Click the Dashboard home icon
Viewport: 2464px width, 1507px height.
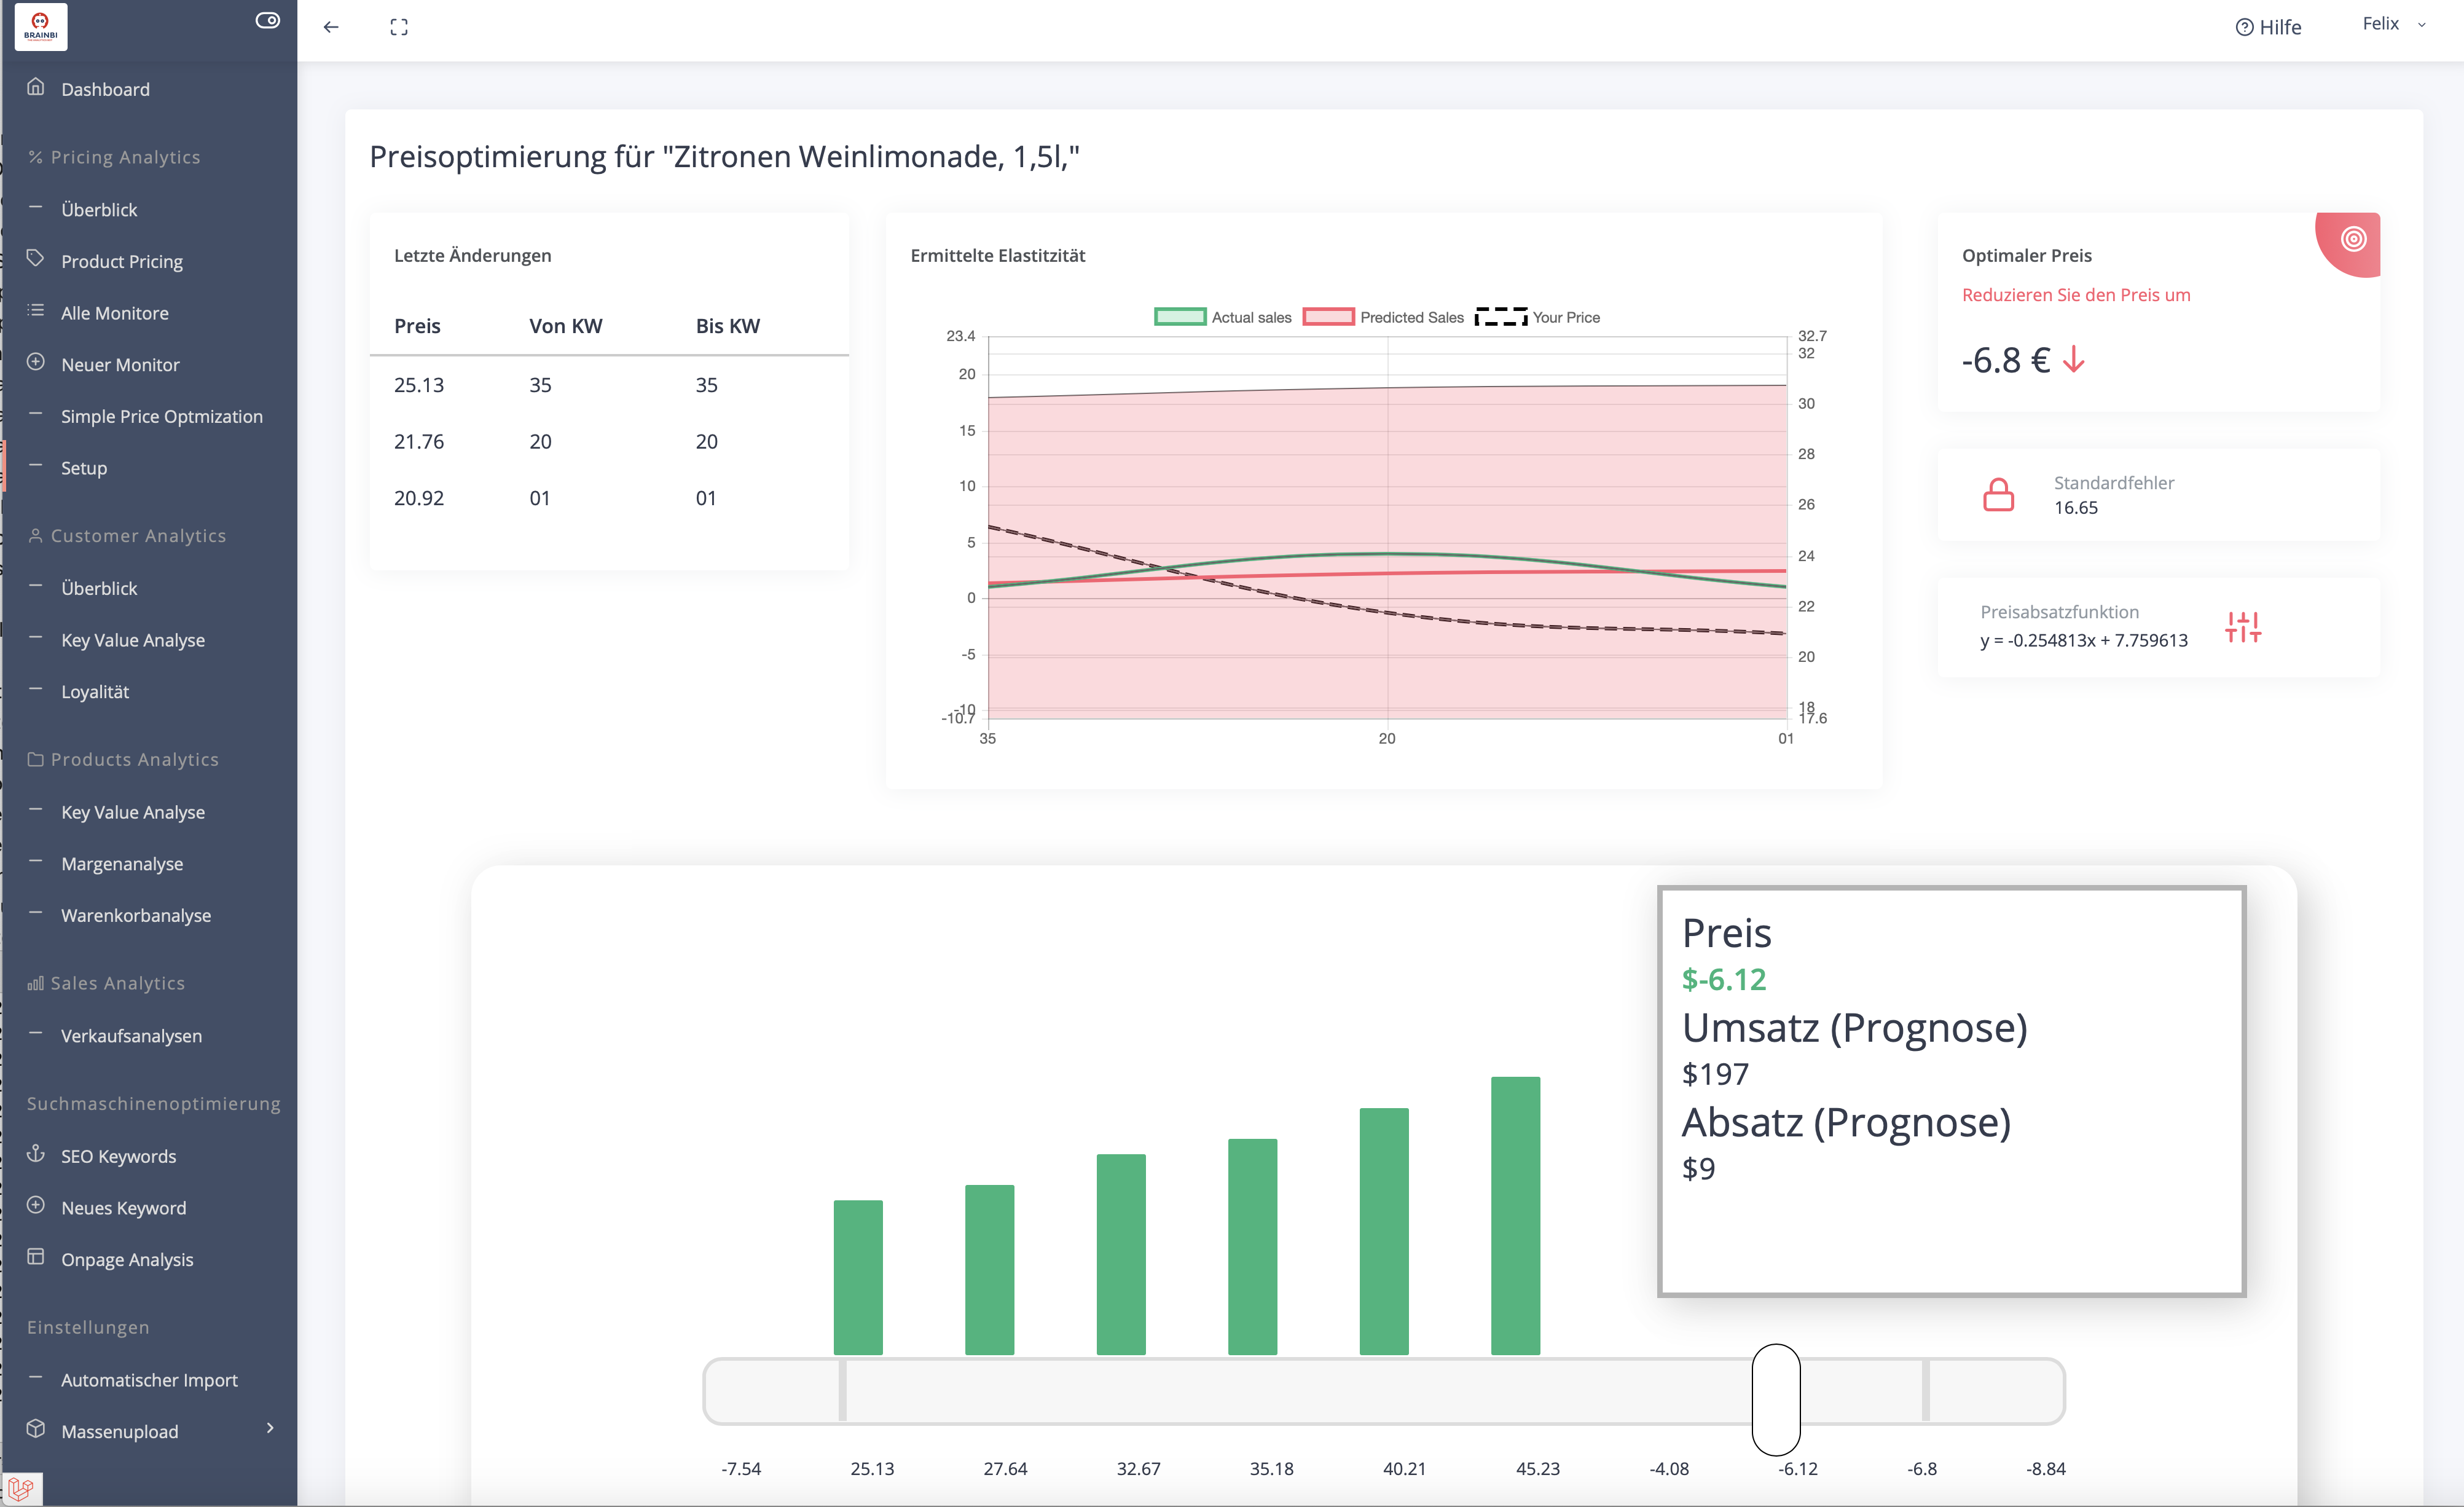(x=36, y=87)
